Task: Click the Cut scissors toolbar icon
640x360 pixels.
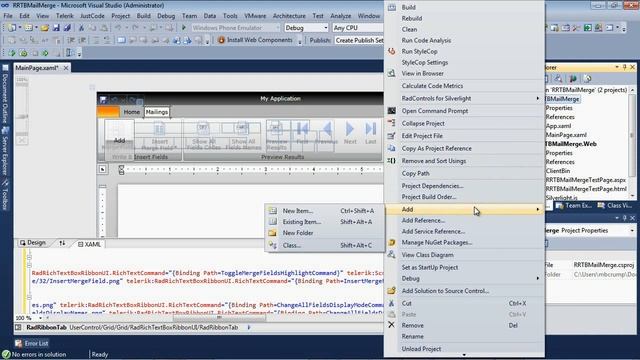Action: (81, 28)
